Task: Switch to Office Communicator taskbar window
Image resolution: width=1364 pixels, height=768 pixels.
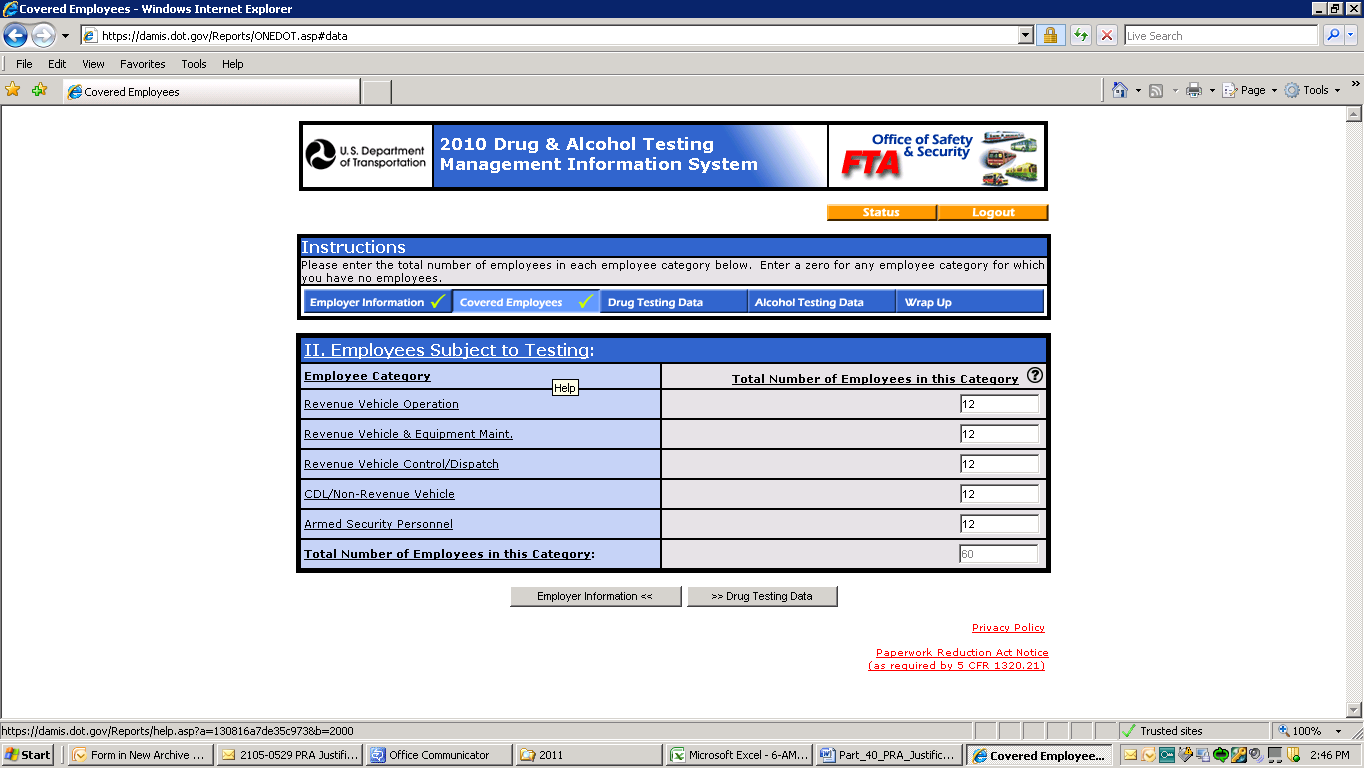Action: [439, 755]
